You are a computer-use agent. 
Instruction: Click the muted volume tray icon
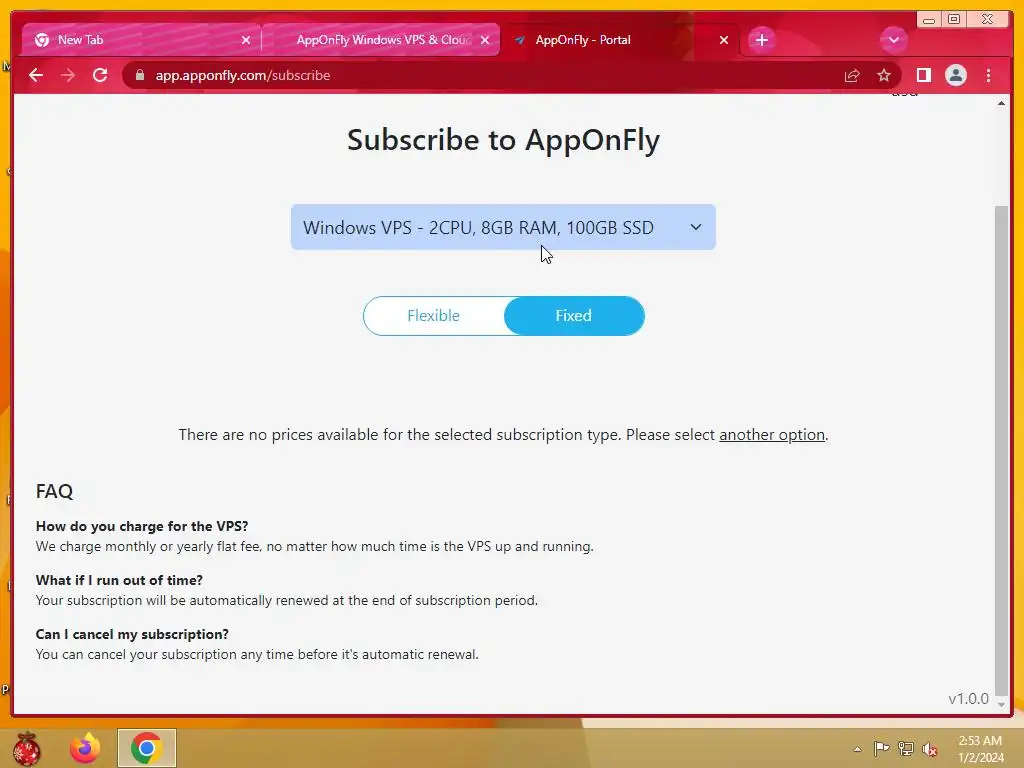tap(930, 749)
